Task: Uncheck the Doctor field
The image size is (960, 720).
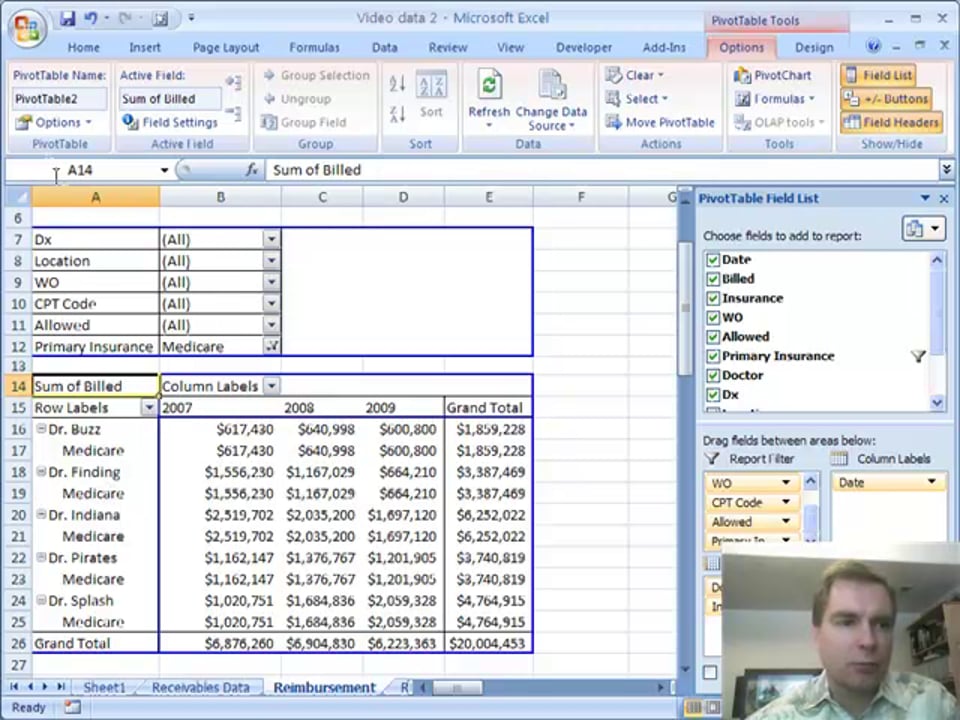Action: click(712, 375)
